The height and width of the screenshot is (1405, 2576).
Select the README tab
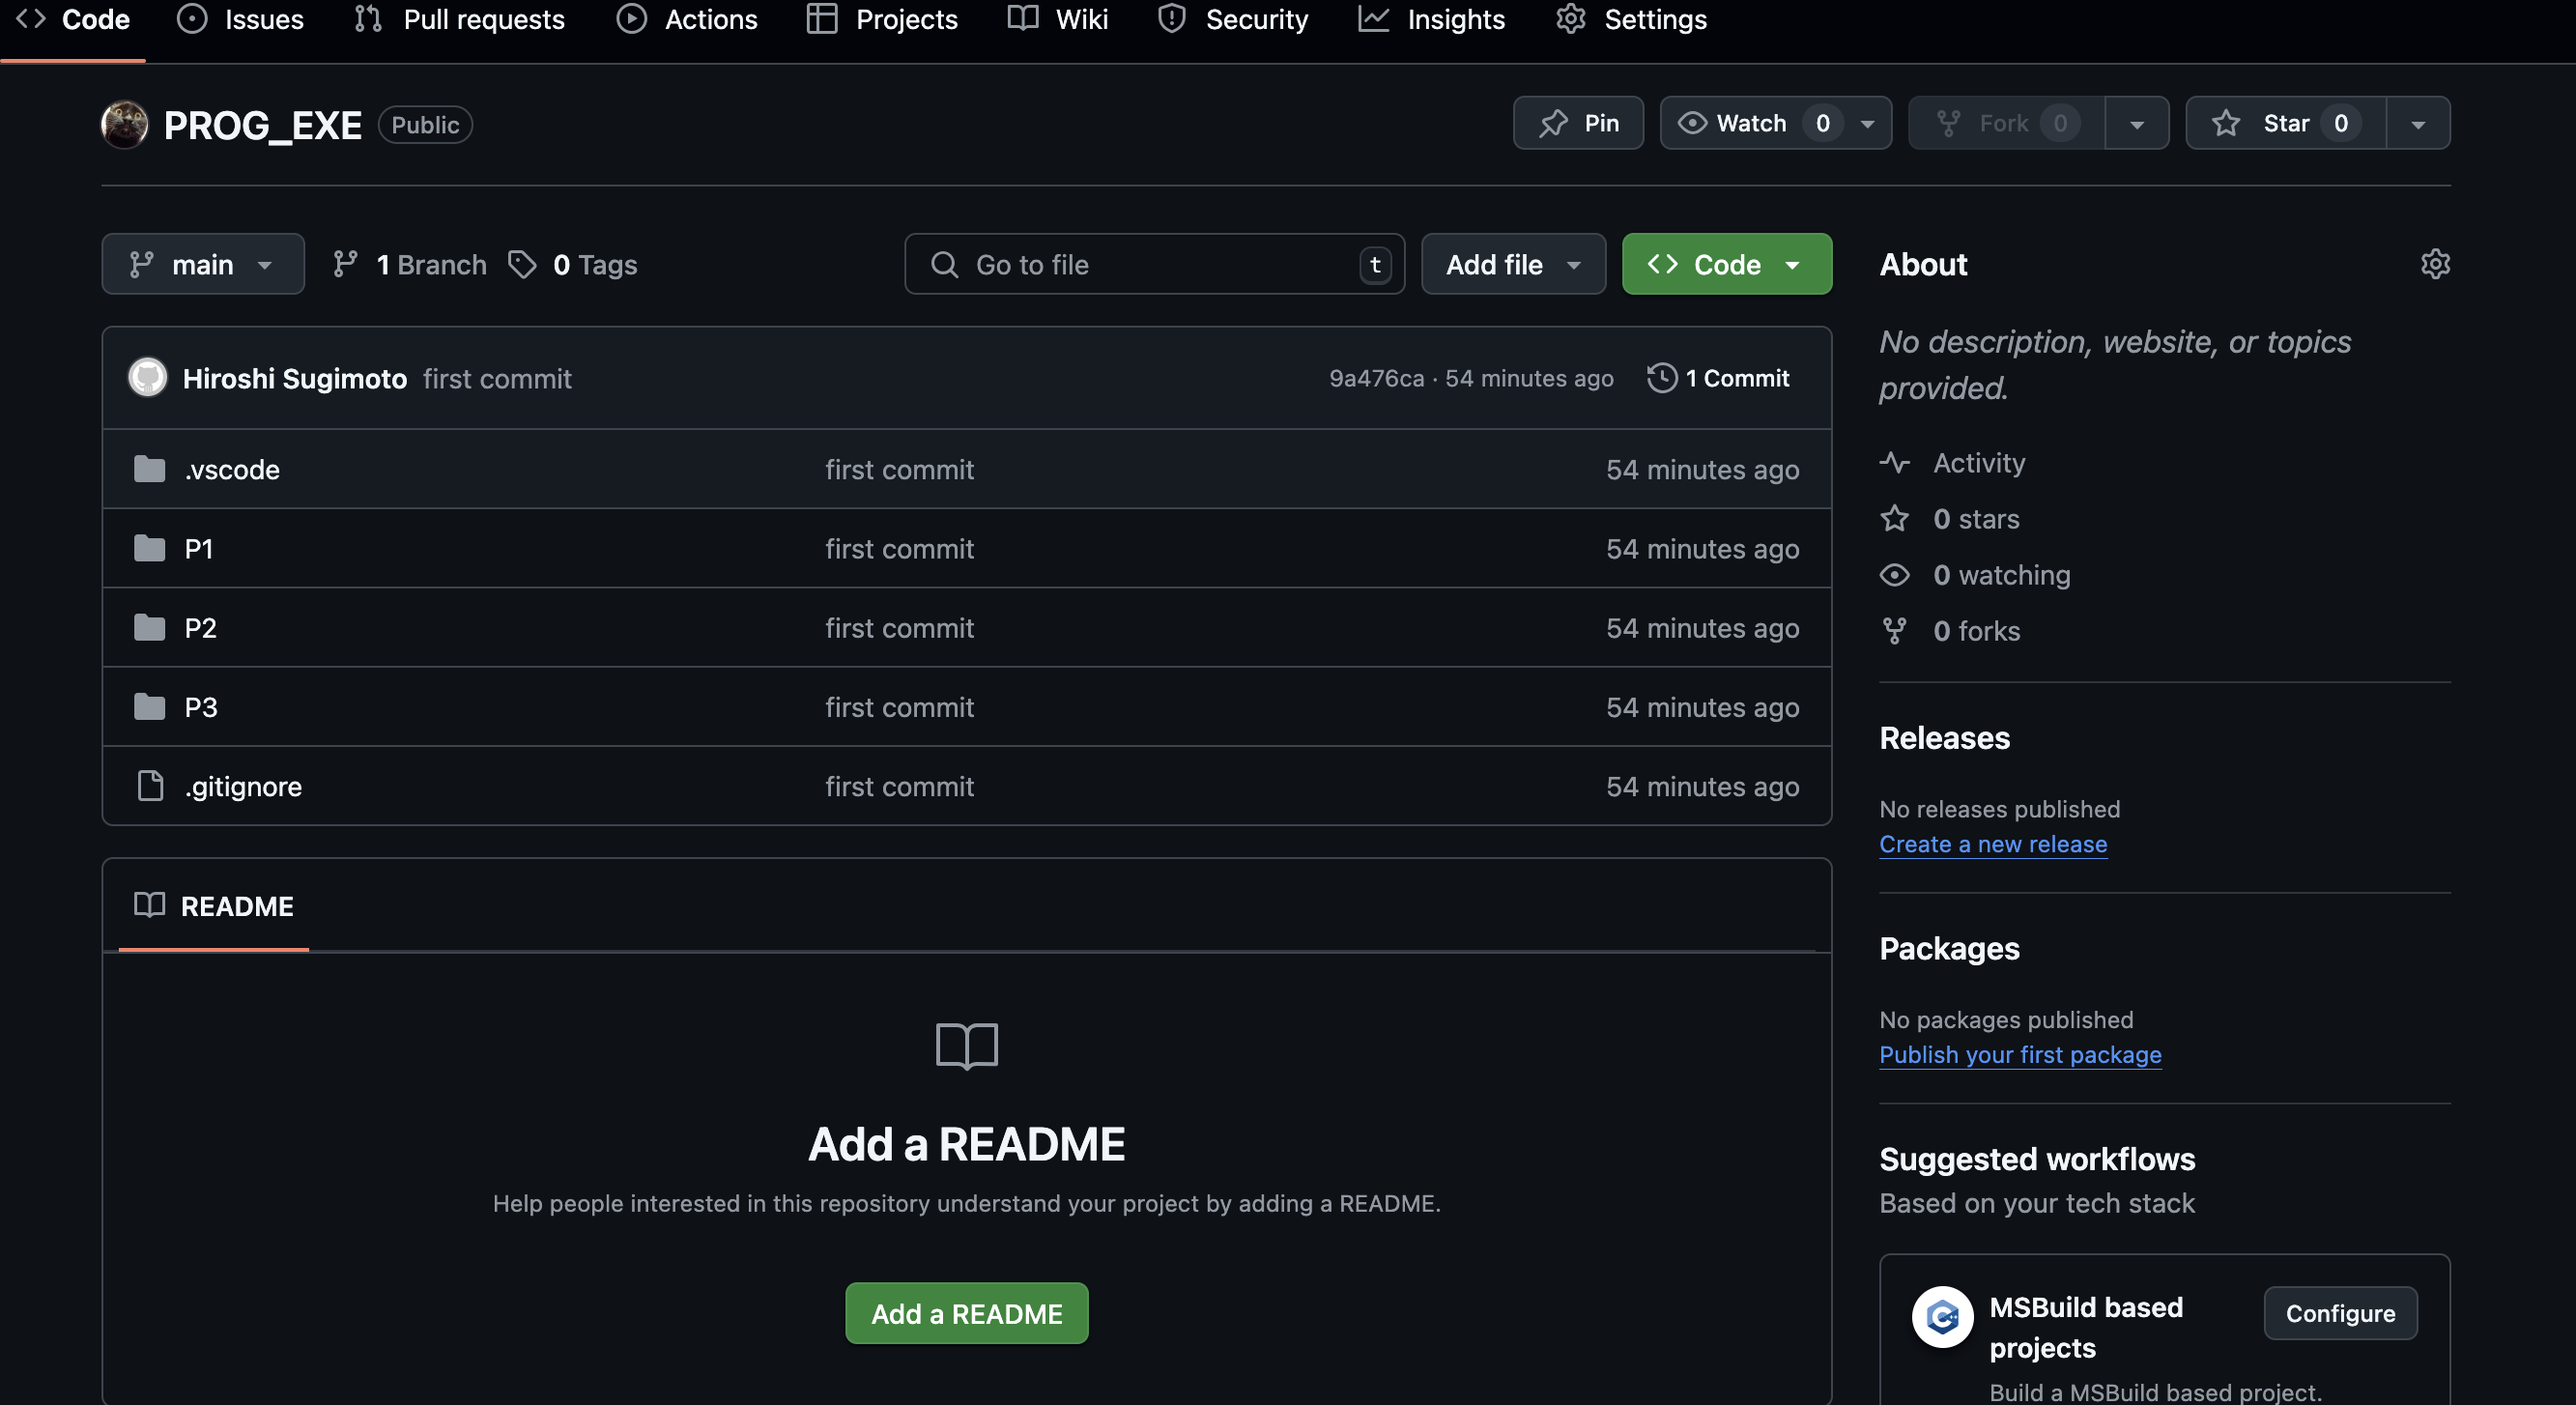click(x=214, y=906)
